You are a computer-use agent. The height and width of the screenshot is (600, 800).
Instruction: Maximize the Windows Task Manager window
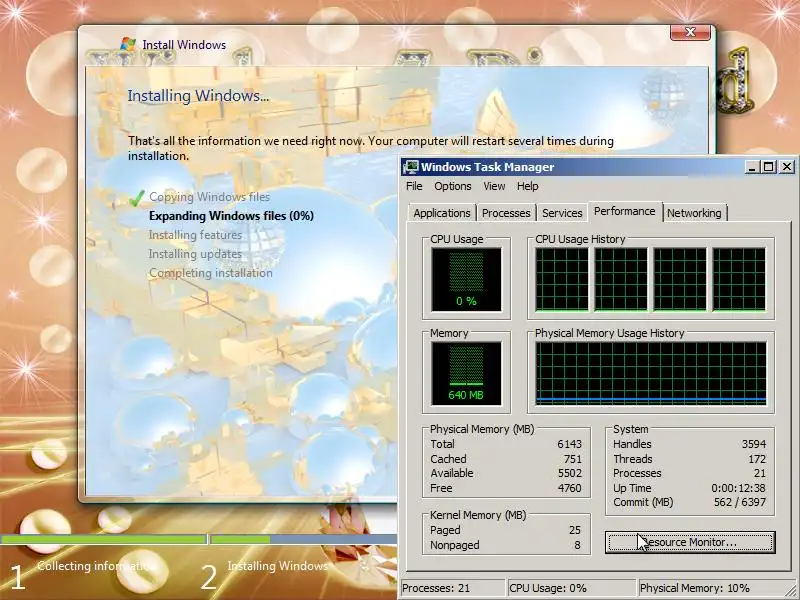tap(768, 167)
